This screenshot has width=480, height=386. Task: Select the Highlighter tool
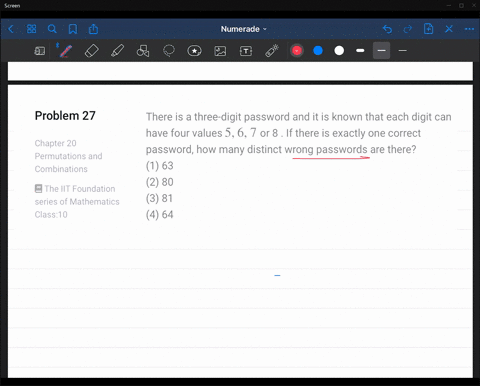coord(117,51)
